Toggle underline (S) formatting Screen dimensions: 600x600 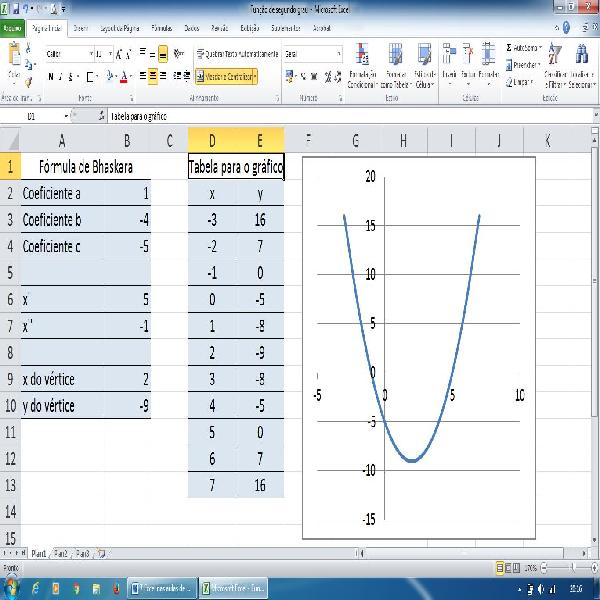tap(70, 77)
